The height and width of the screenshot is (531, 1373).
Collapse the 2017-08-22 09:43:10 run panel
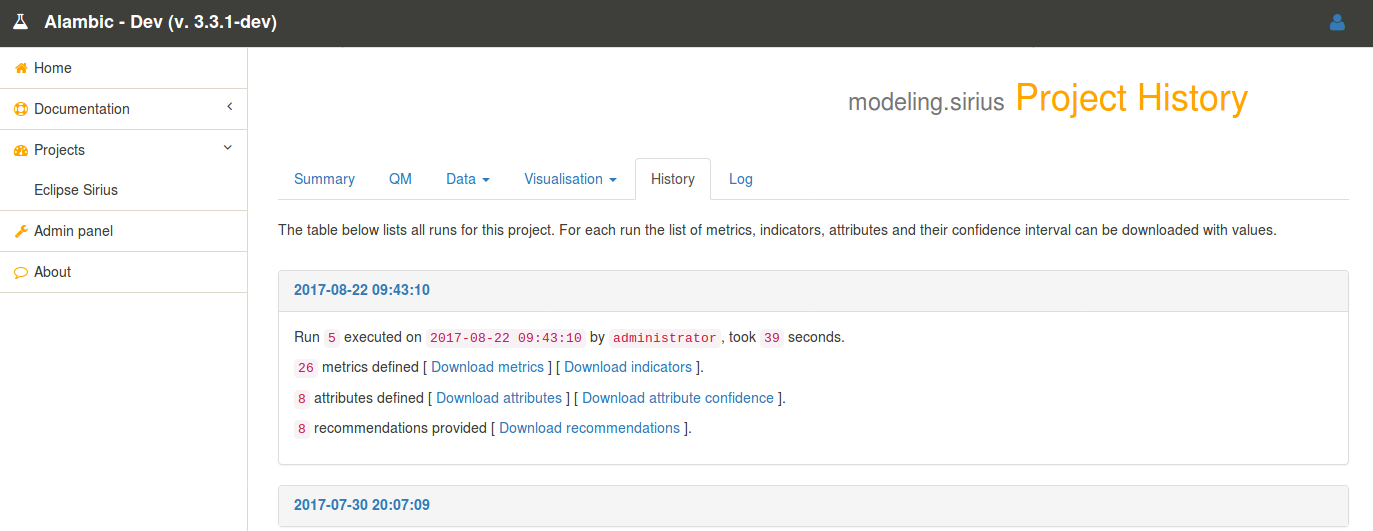point(362,290)
